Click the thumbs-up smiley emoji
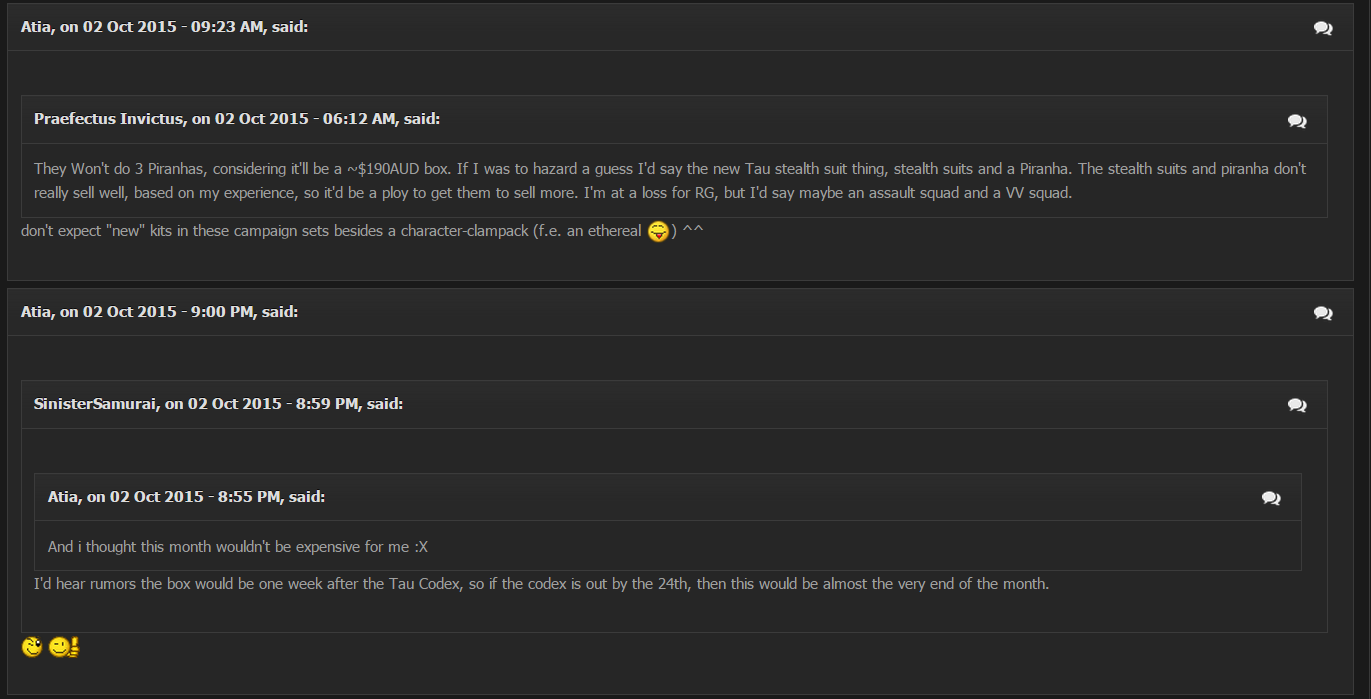The image size is (1371, 699). [63, 648]
